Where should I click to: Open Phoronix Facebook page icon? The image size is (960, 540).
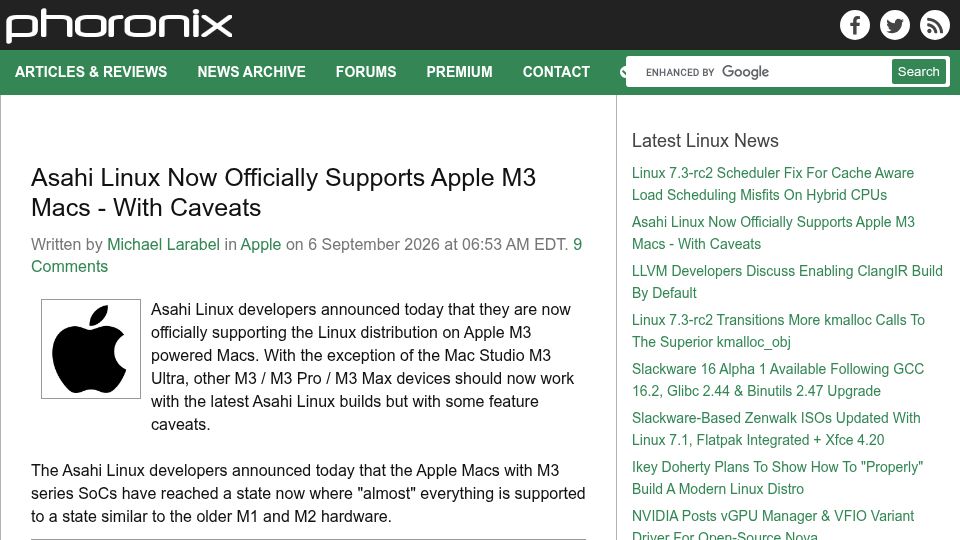click(855, 25)
